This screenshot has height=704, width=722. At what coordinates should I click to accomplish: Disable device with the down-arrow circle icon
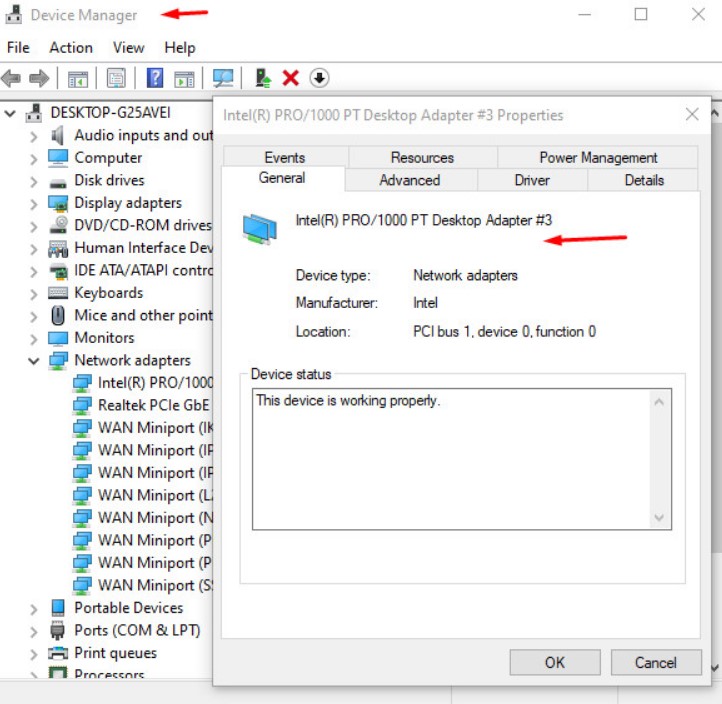319,78
